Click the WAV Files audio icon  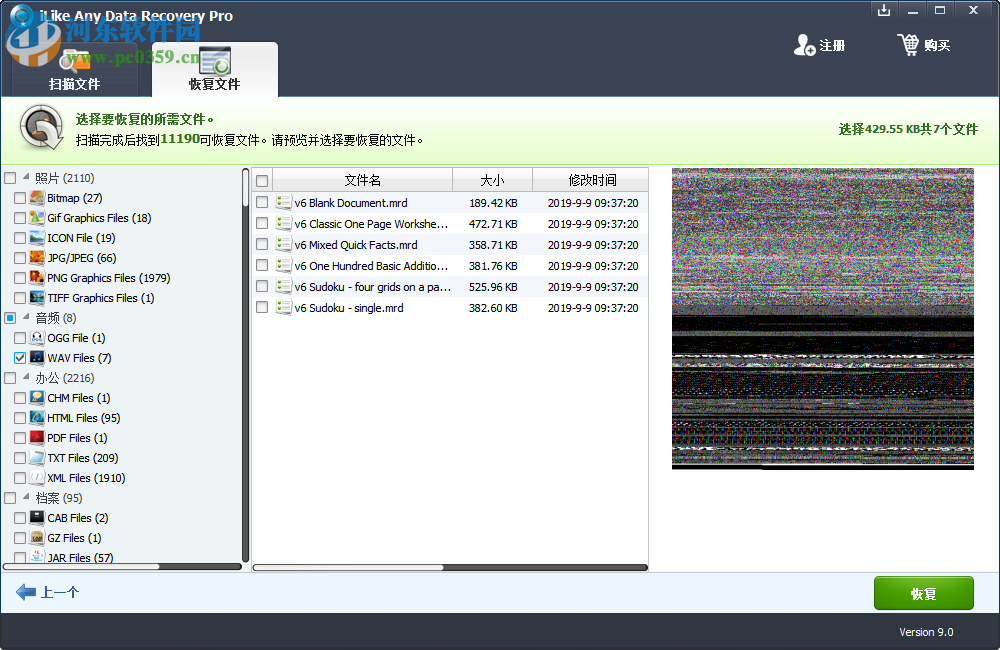click(x=35, y=358)
